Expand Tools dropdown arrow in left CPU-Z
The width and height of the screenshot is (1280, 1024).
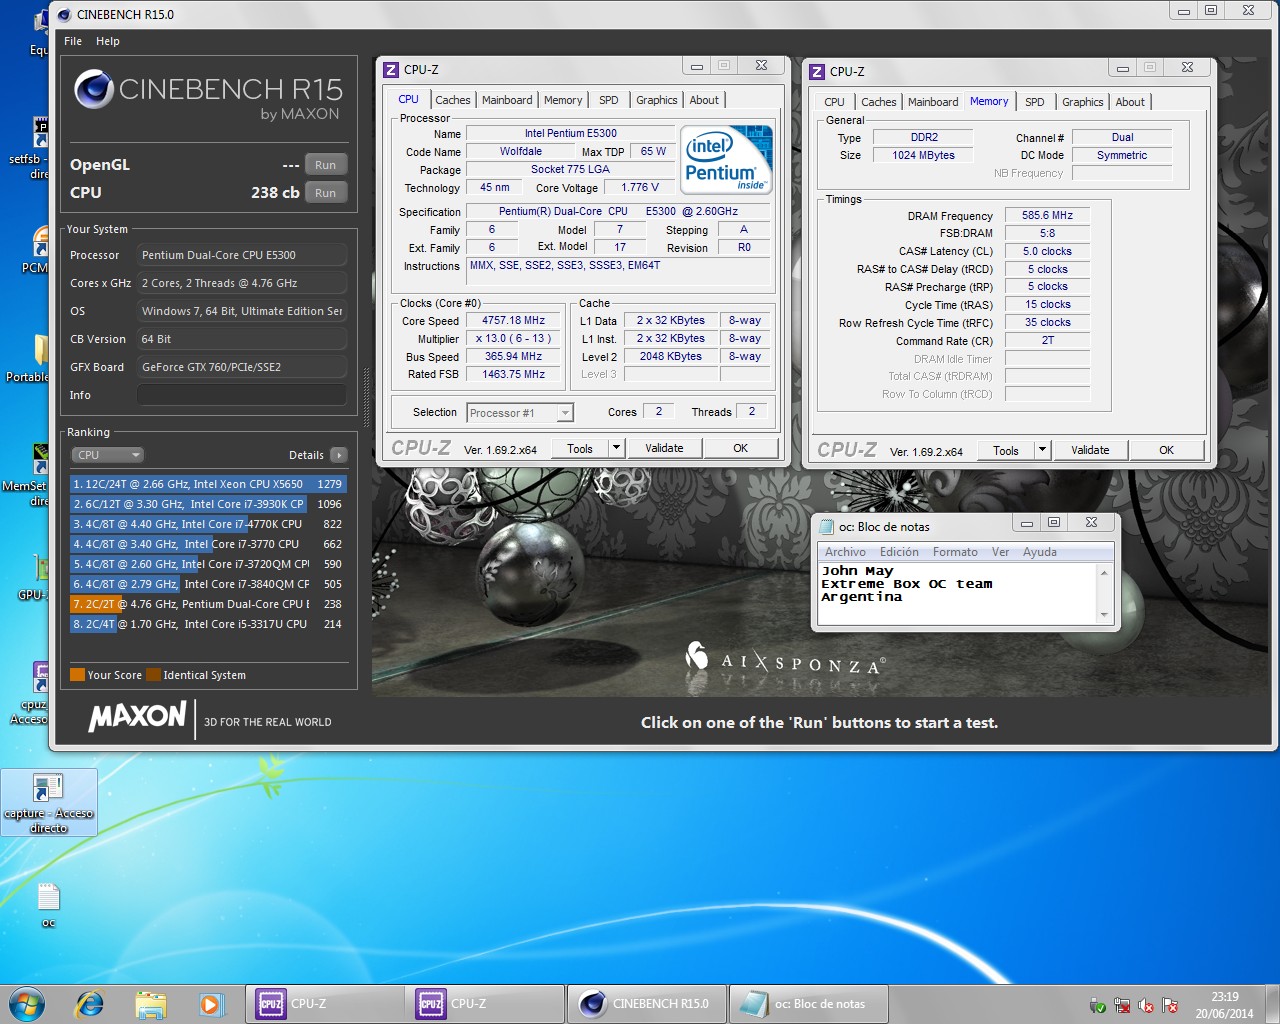coord(616,449)
